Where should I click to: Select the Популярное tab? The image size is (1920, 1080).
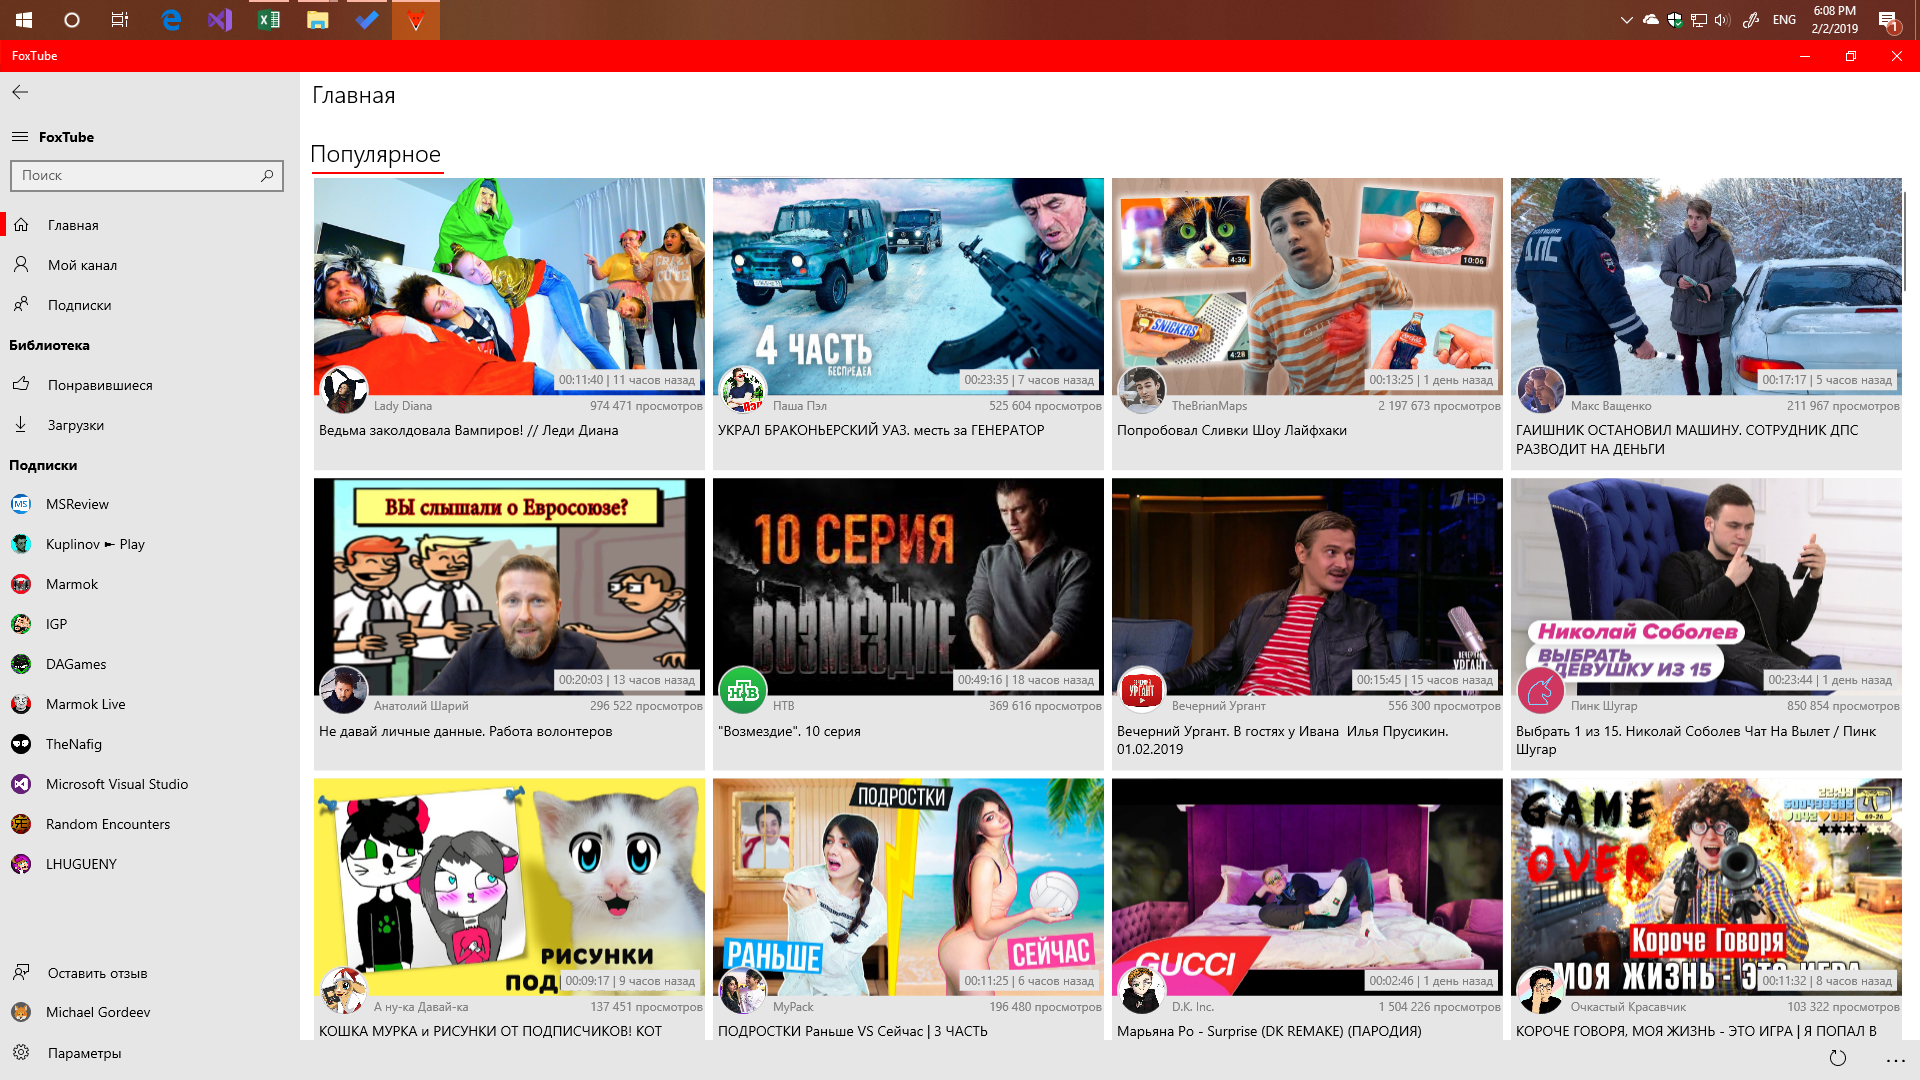375,154
